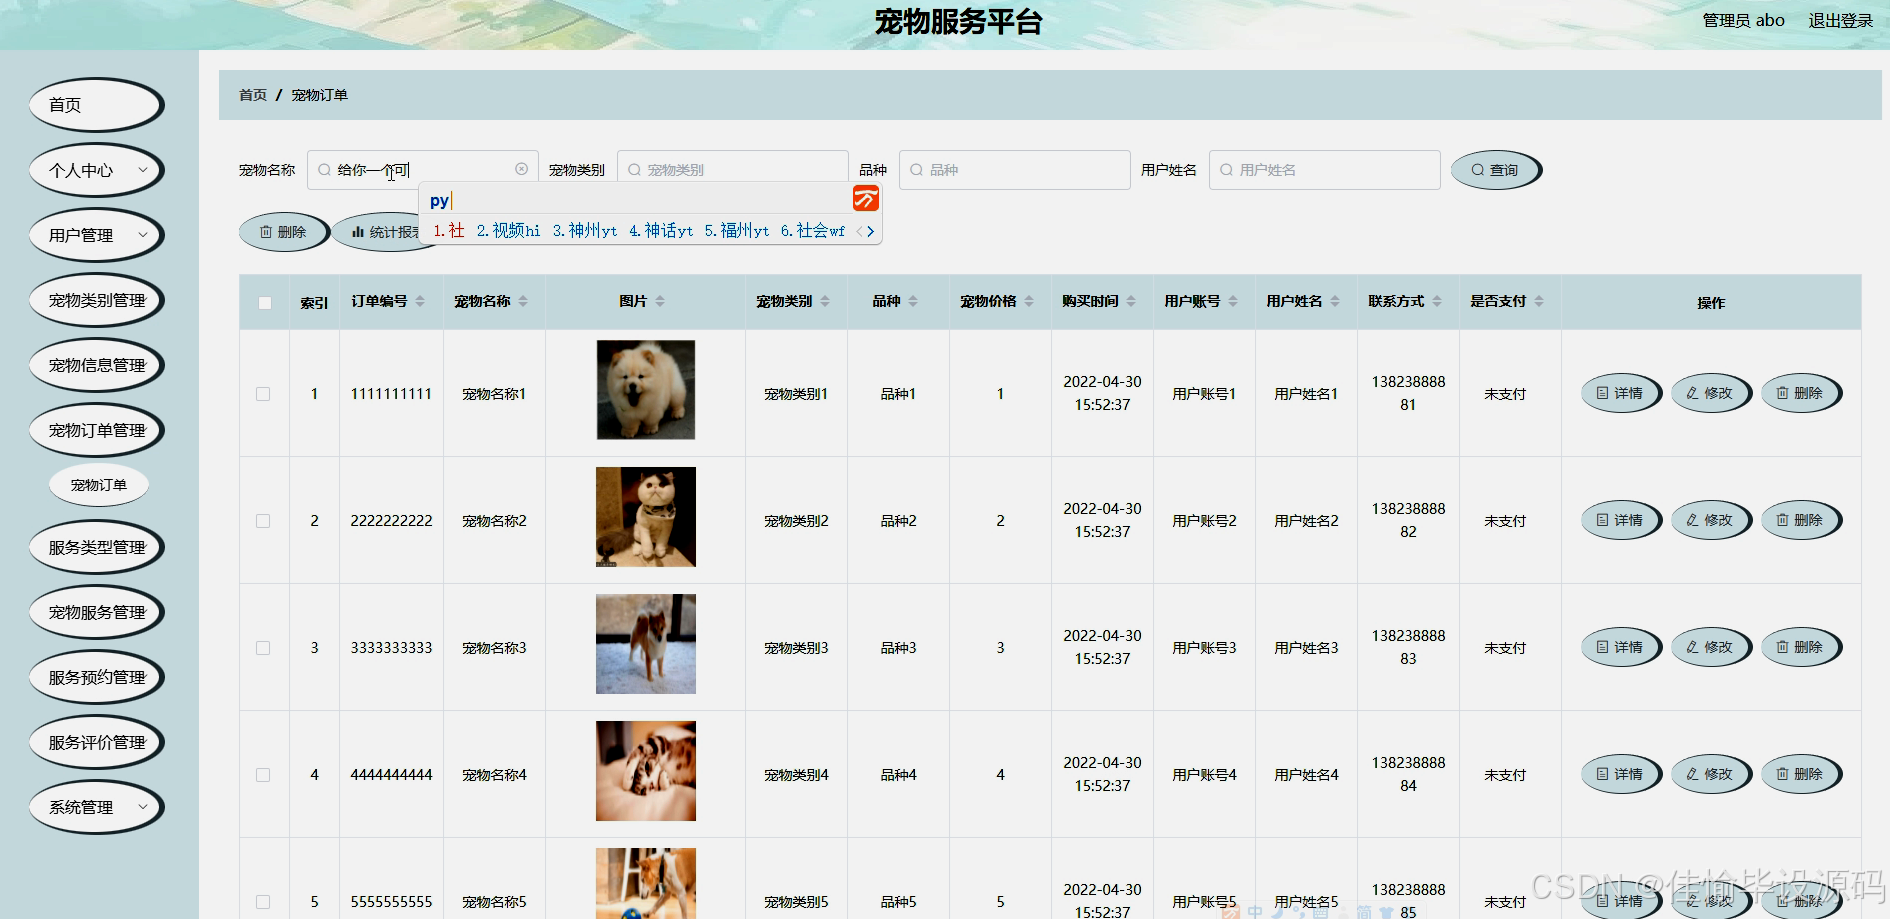Check the row for order 5555555555
1890x919 pixels.
[x=263, y=902]
